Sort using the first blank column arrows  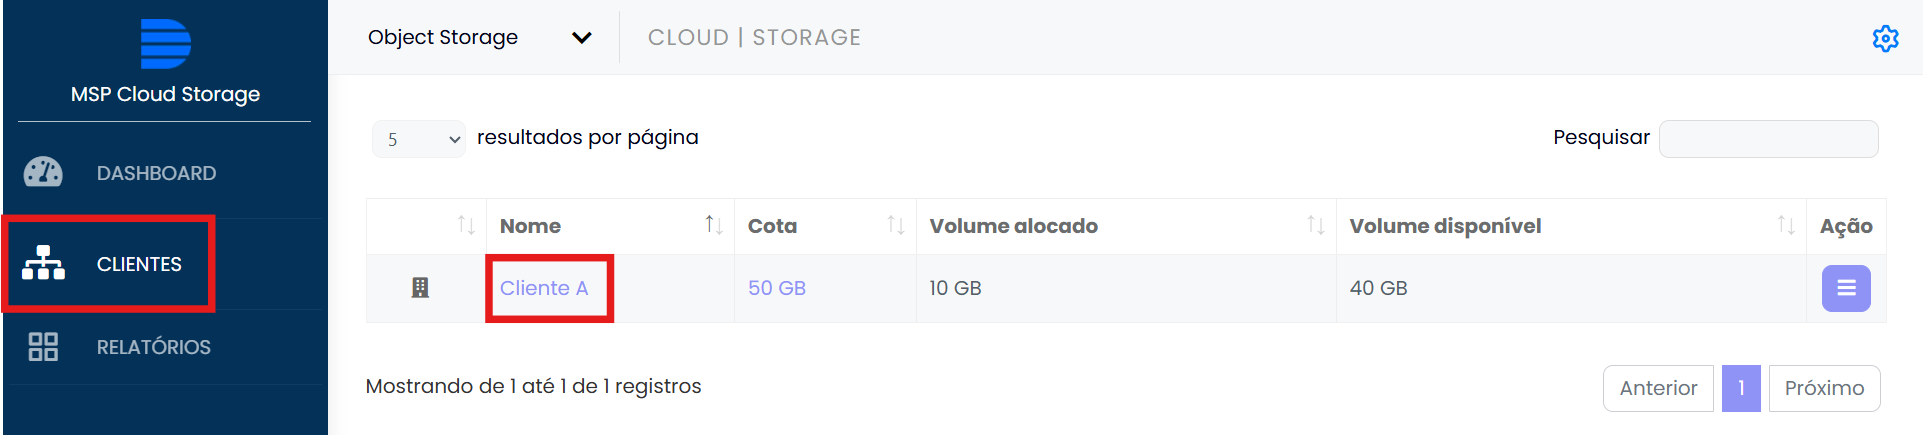(x=465, y=225)
